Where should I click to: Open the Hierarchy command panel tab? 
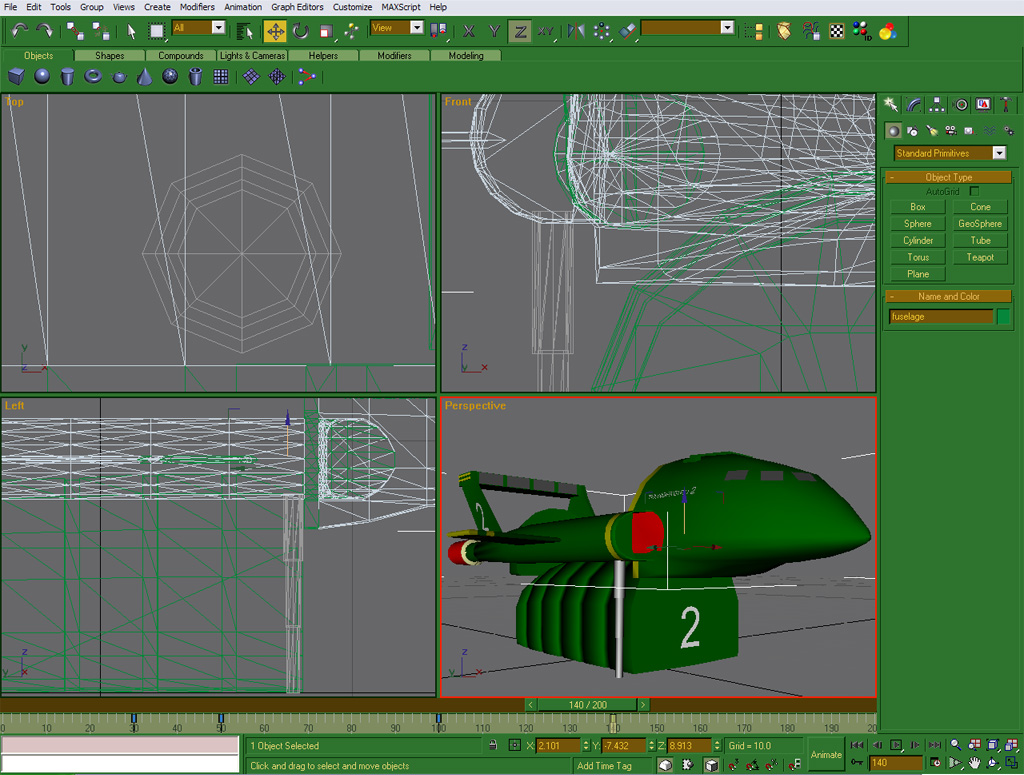pyautogui.click(x=936, y=104)
